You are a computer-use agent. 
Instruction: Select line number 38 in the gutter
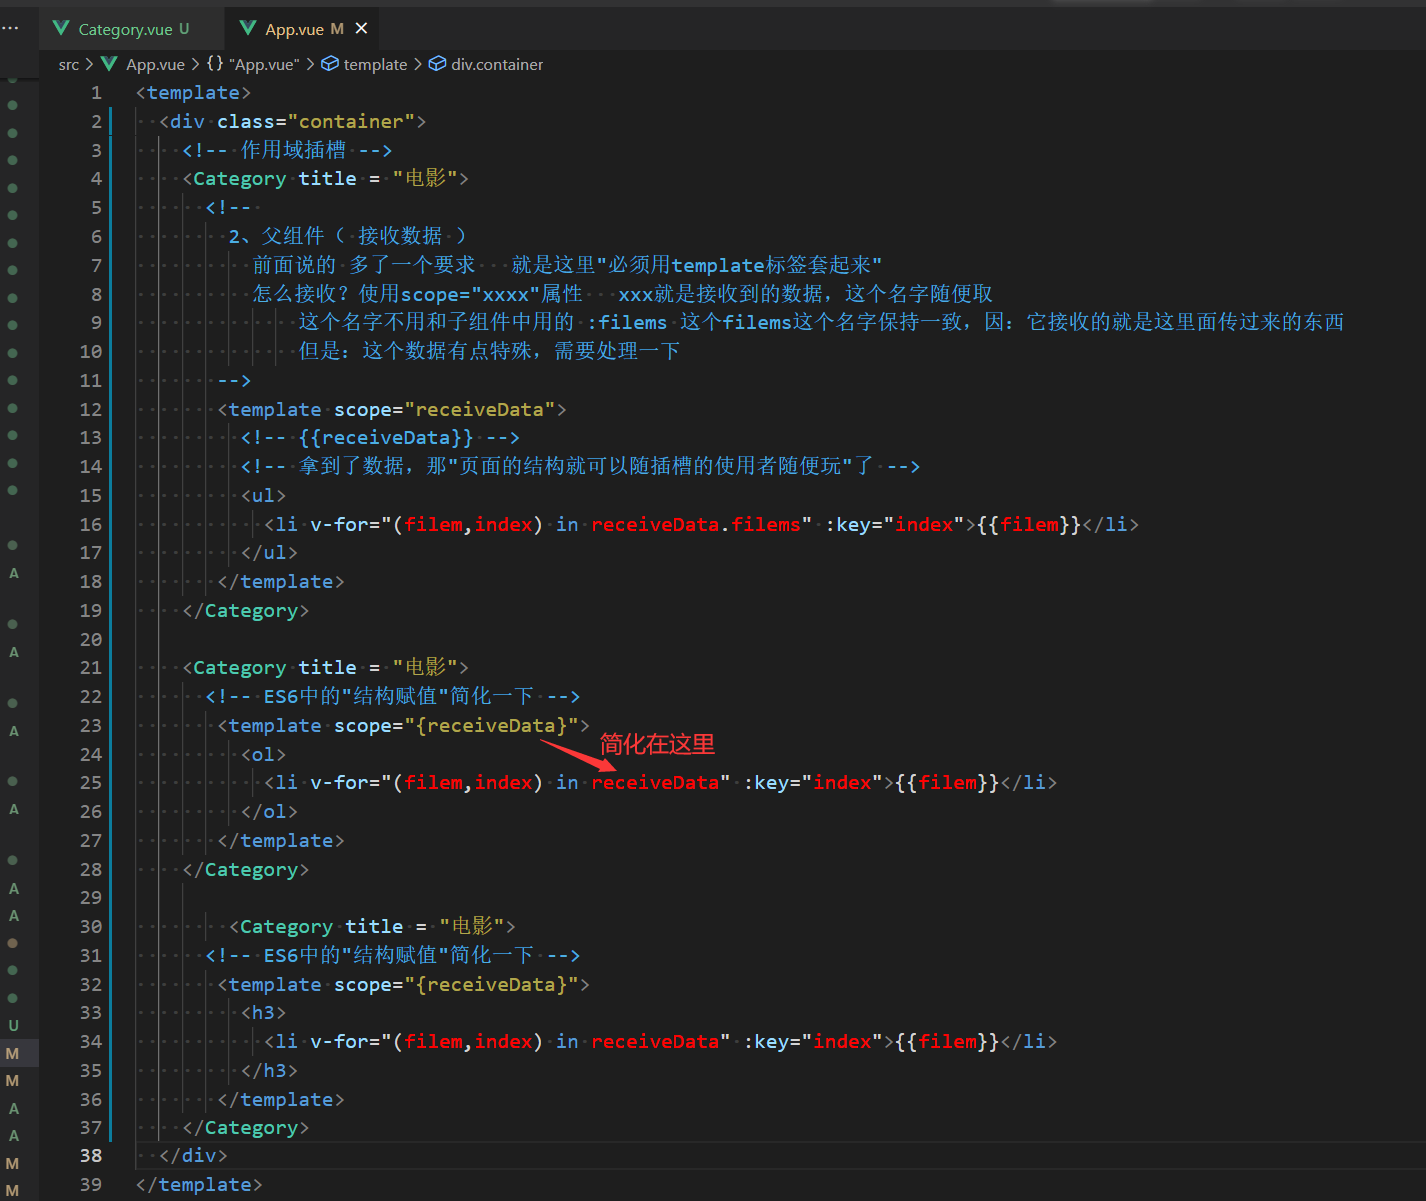point(91,1156)
